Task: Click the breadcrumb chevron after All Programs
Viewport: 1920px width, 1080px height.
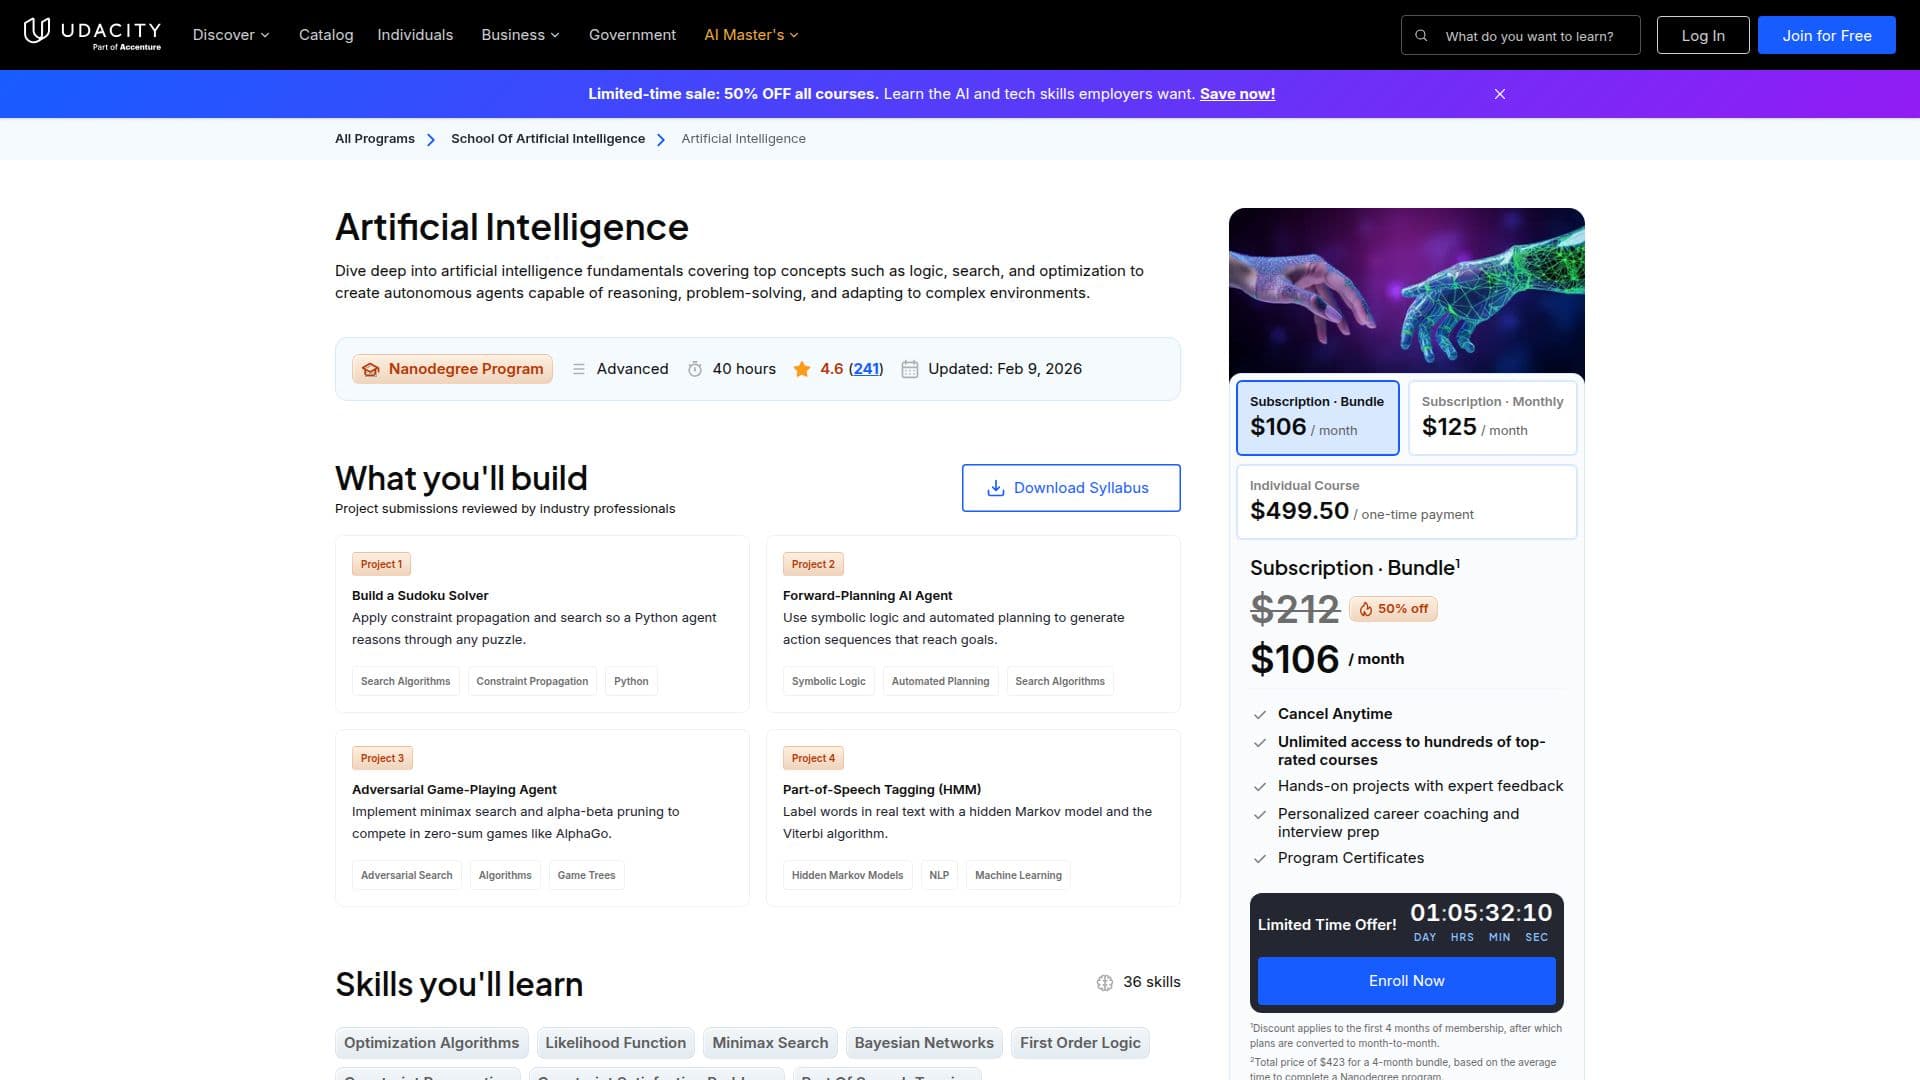Action: coord(431,140)
